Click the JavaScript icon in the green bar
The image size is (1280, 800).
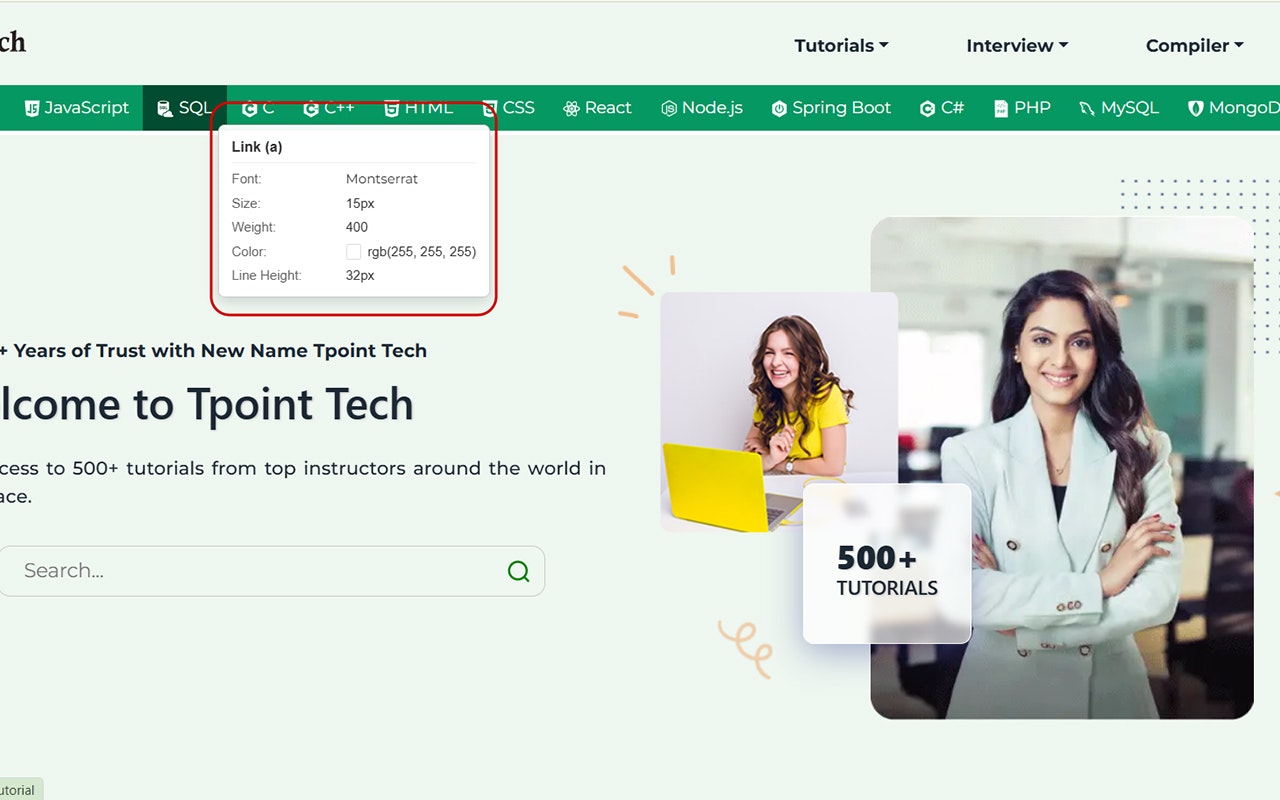click(x=32, y=108)
